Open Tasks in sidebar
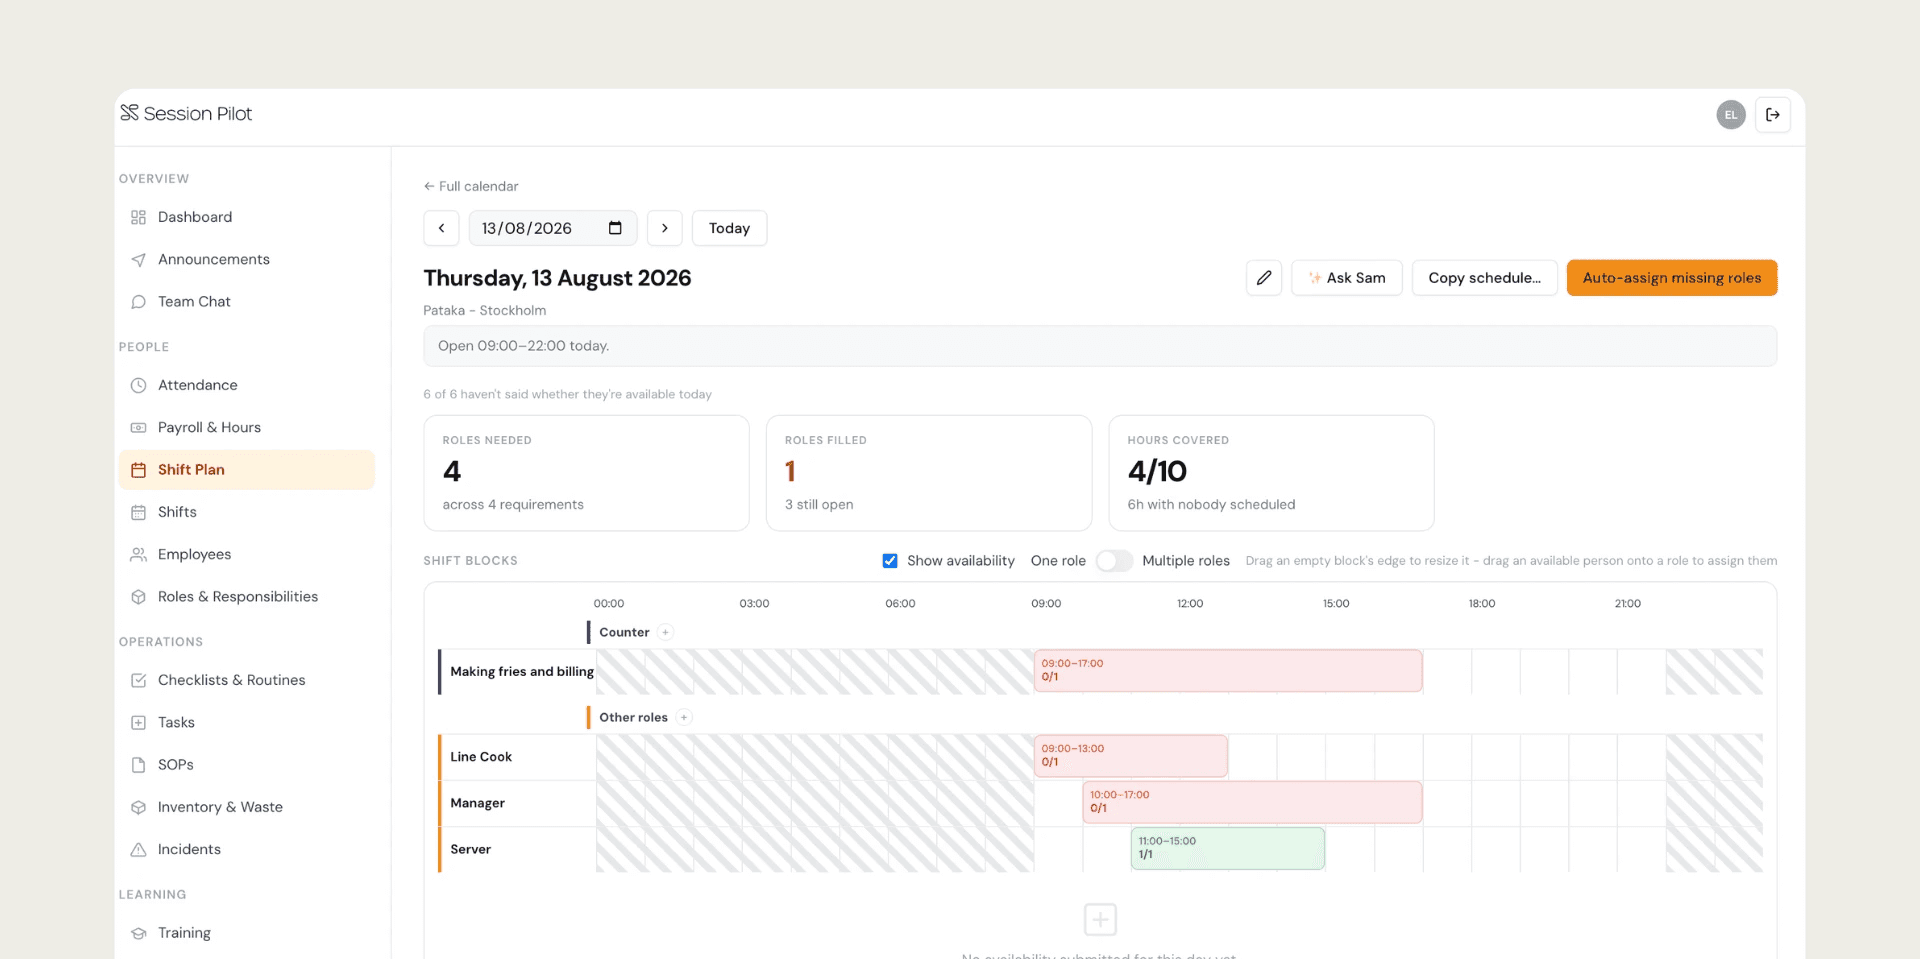 pos(246,722)
